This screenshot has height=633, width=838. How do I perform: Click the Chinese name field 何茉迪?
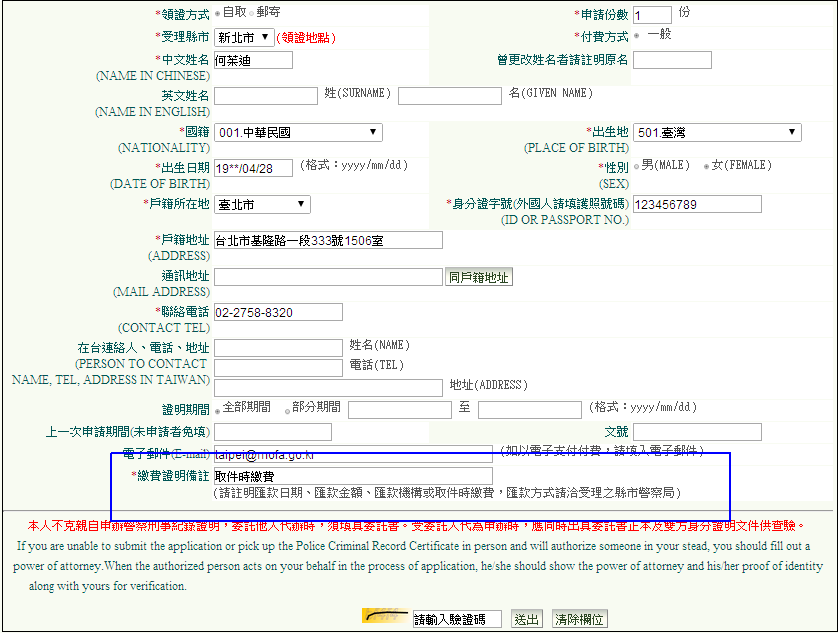[253, 60]
